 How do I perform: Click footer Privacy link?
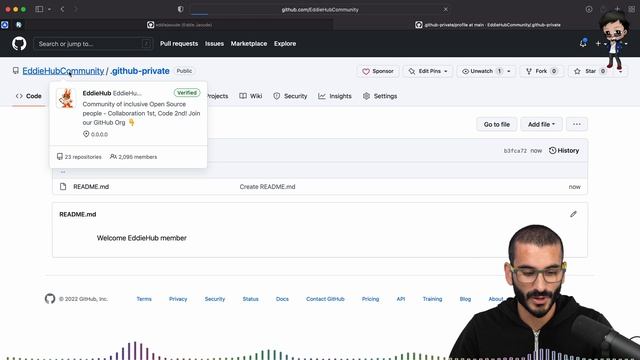pos(178,299)
